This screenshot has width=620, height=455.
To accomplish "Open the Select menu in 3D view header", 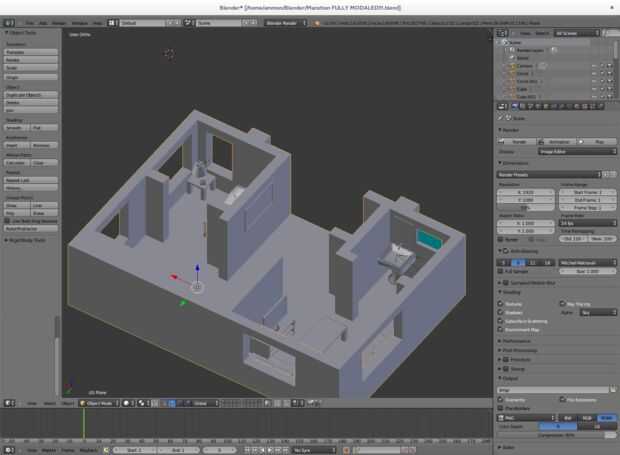I will [x=50, y=403].
